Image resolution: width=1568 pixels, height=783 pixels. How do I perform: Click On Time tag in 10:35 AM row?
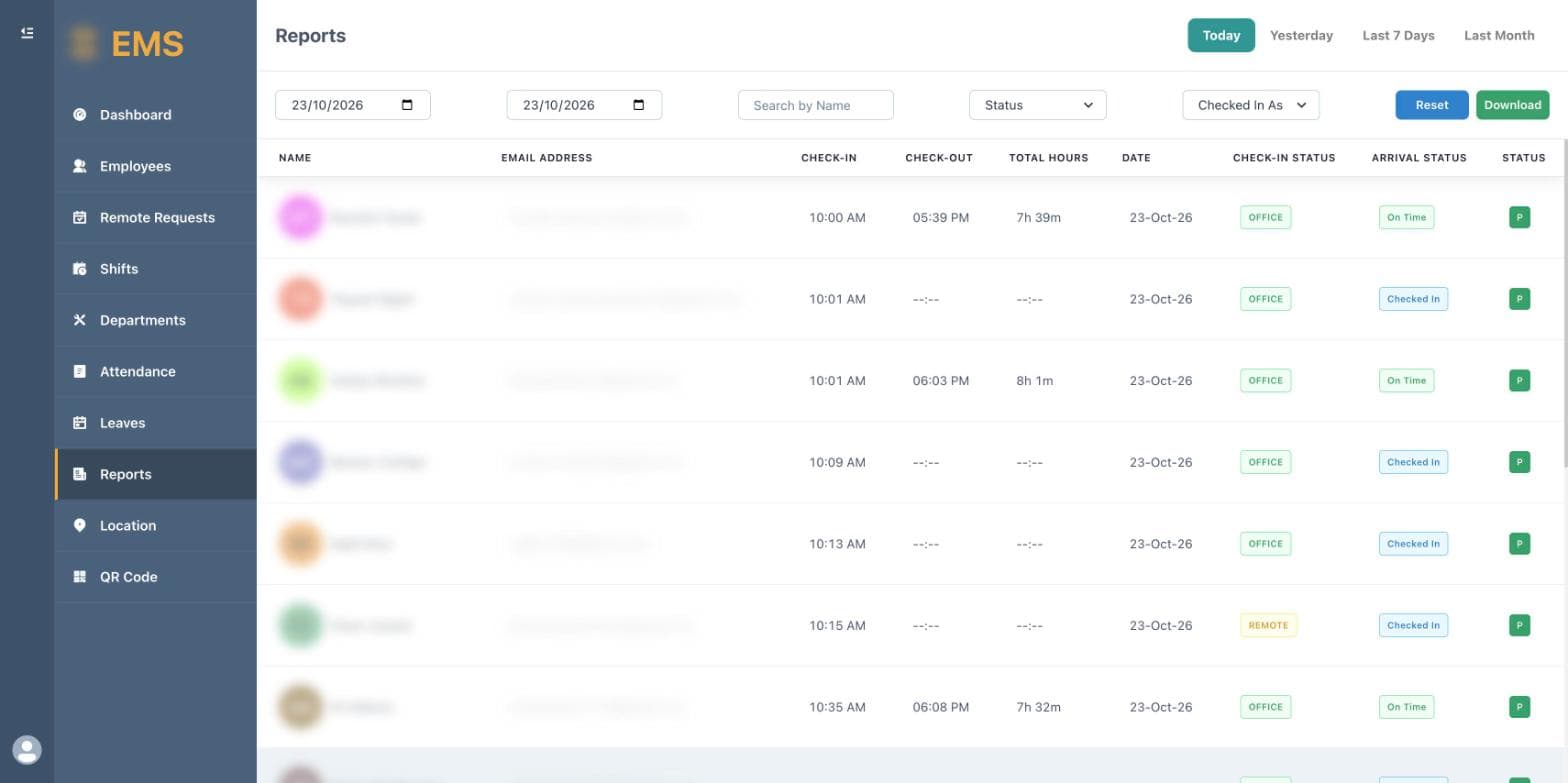pyautogui.click(x=1406, y=707)
